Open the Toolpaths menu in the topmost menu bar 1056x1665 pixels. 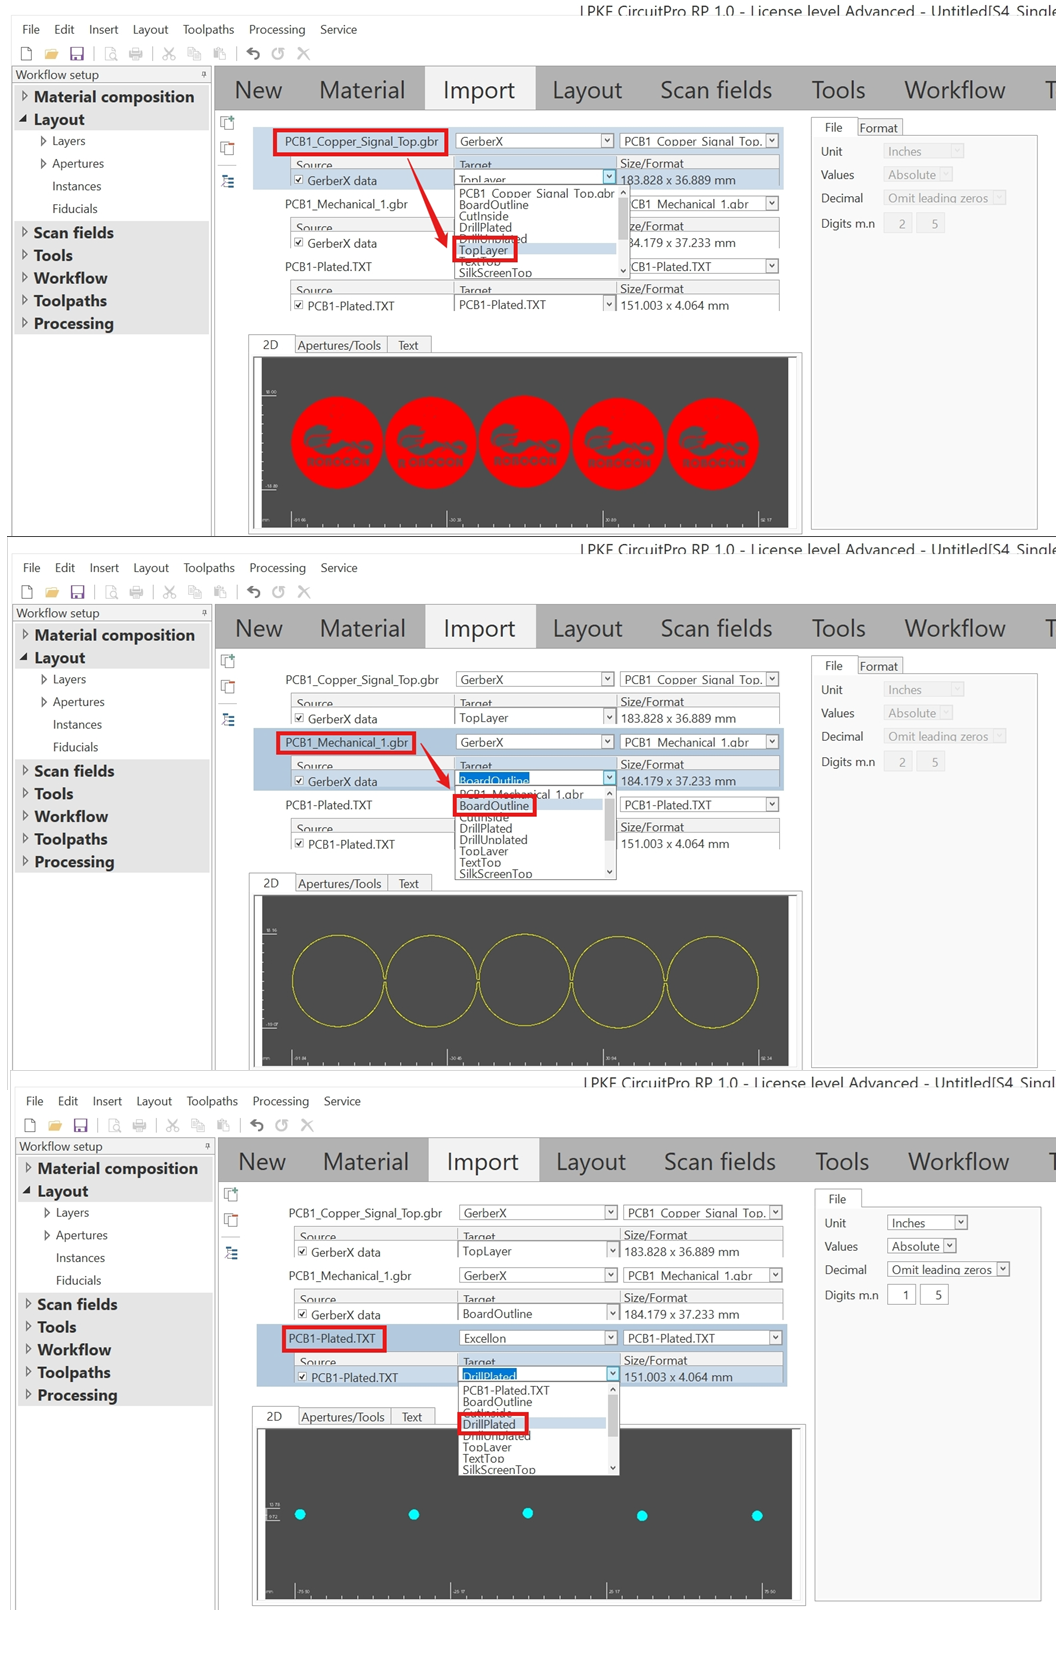tap(208, 30)
